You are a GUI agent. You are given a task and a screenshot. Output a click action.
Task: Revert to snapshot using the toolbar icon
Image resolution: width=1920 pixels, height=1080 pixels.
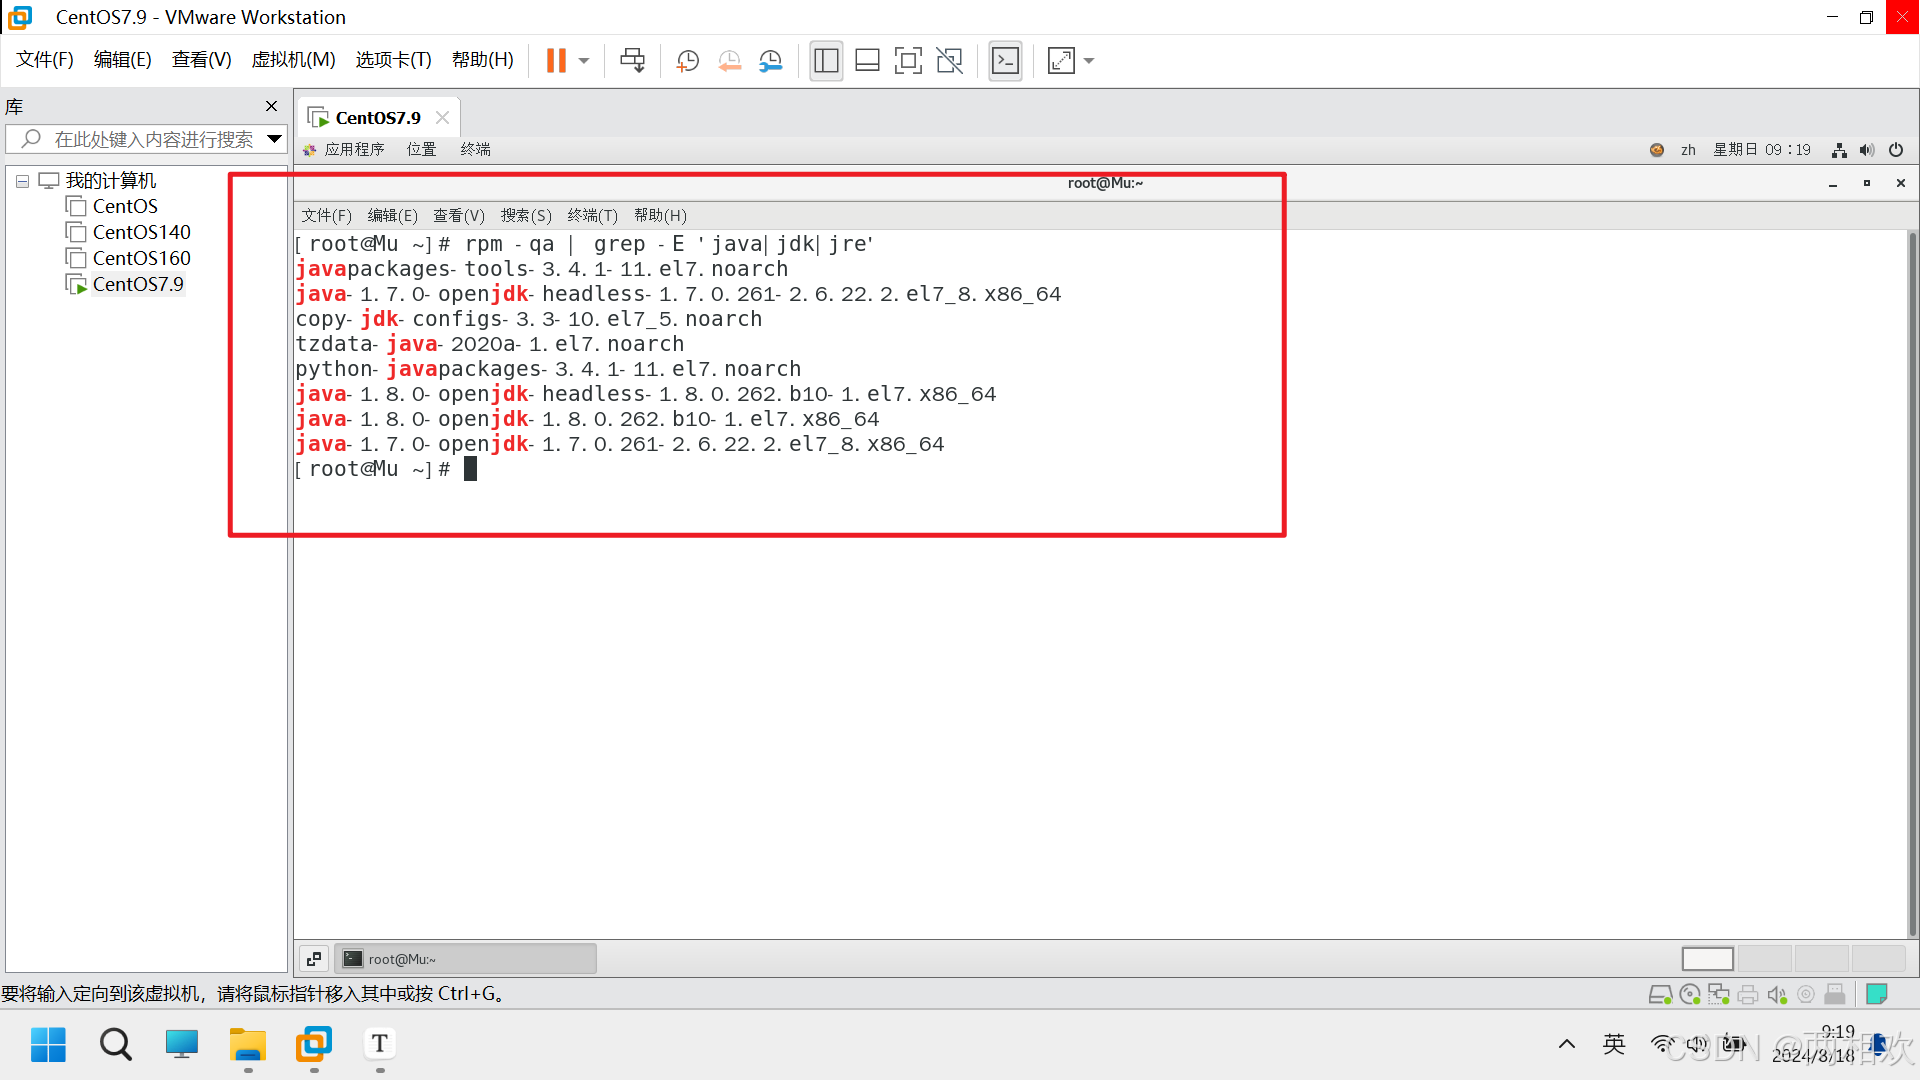(x=729, y=61)
